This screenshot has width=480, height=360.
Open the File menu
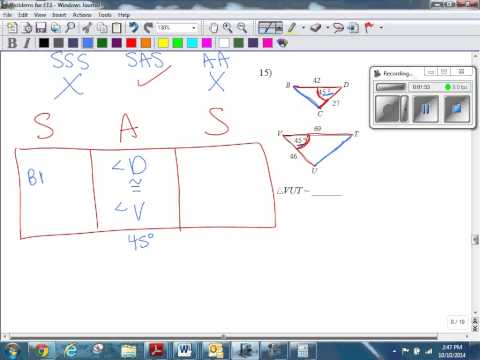point(7,15)
